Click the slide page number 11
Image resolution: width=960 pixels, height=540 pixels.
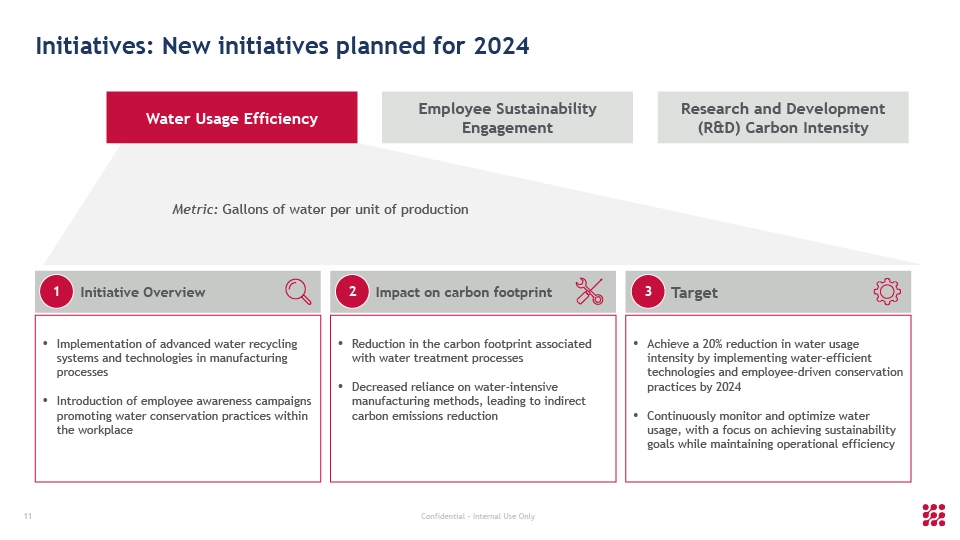[x=28, y=516]
